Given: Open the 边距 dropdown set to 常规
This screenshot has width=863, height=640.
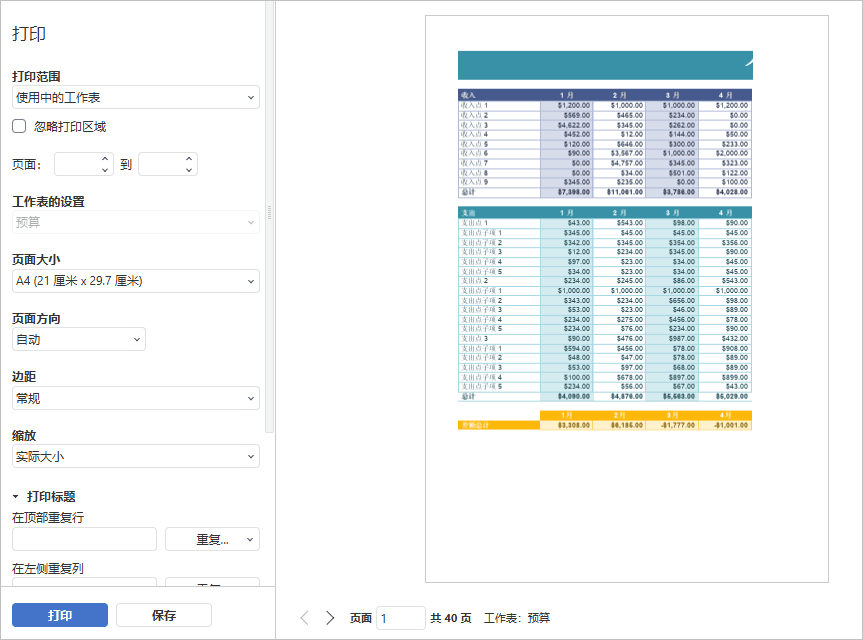Looking at the screenshot, I should (x=136, y=398).
